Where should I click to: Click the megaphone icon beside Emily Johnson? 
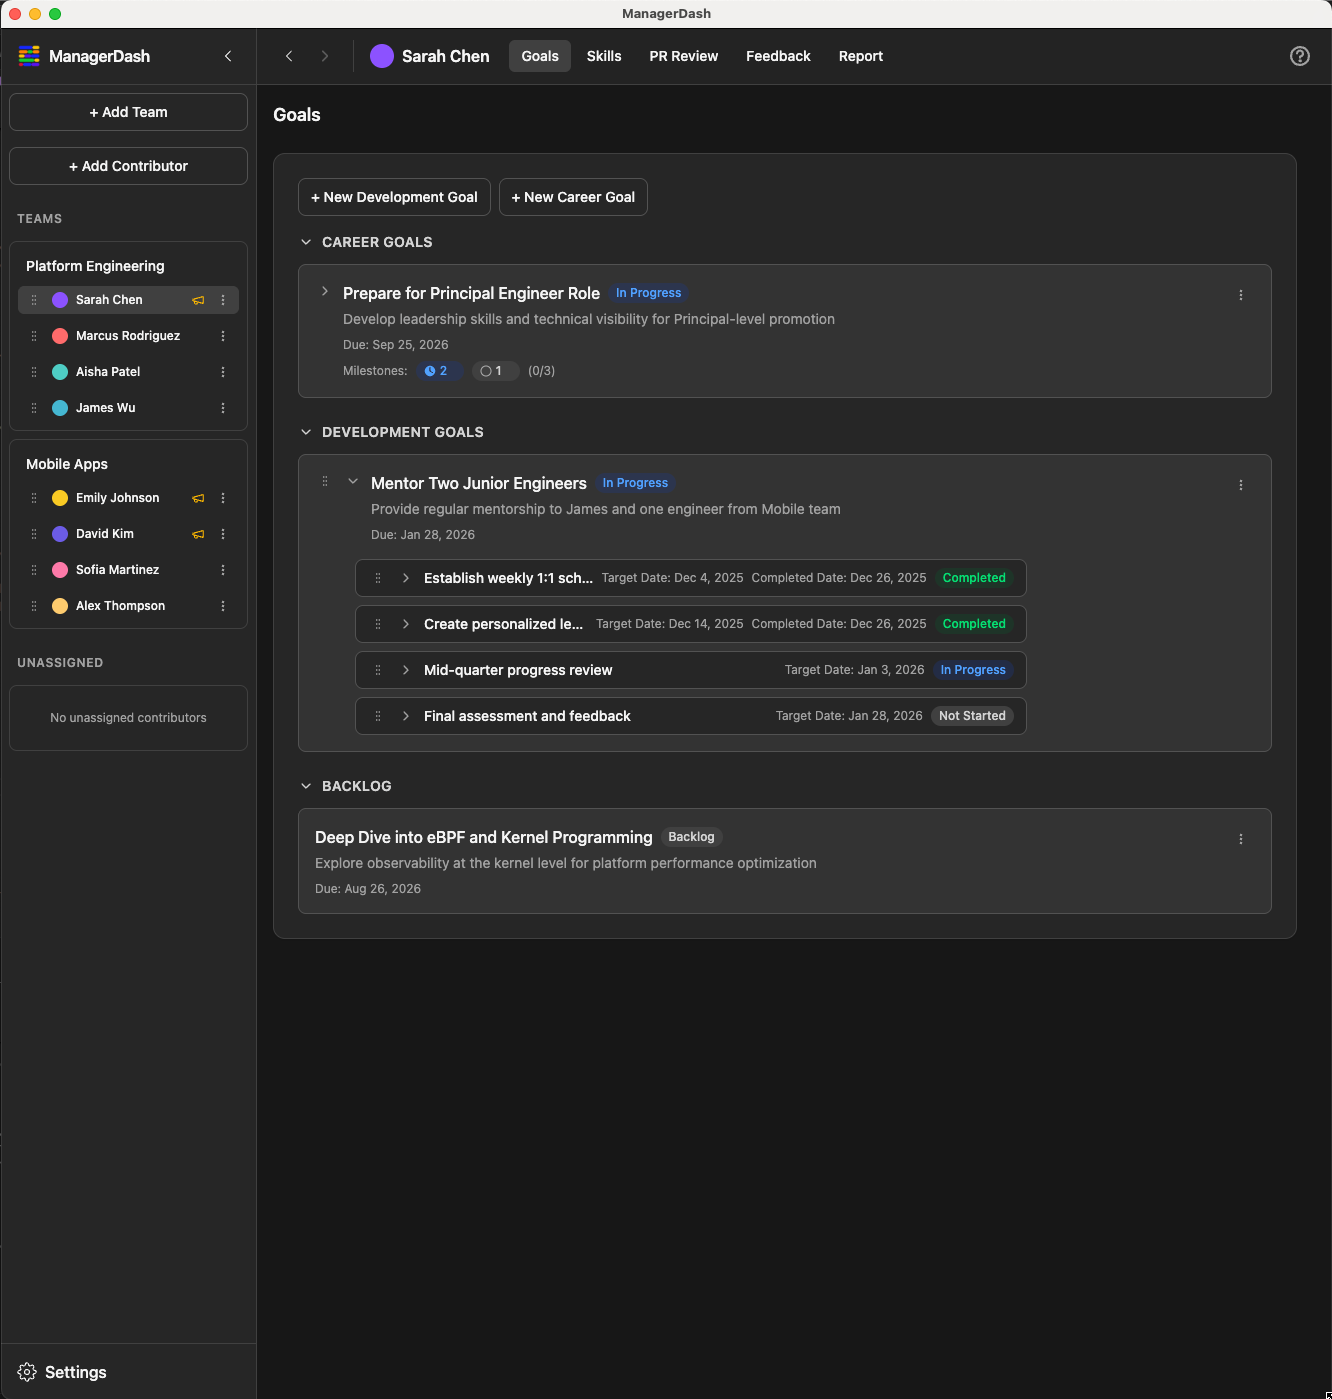(198, 498)
